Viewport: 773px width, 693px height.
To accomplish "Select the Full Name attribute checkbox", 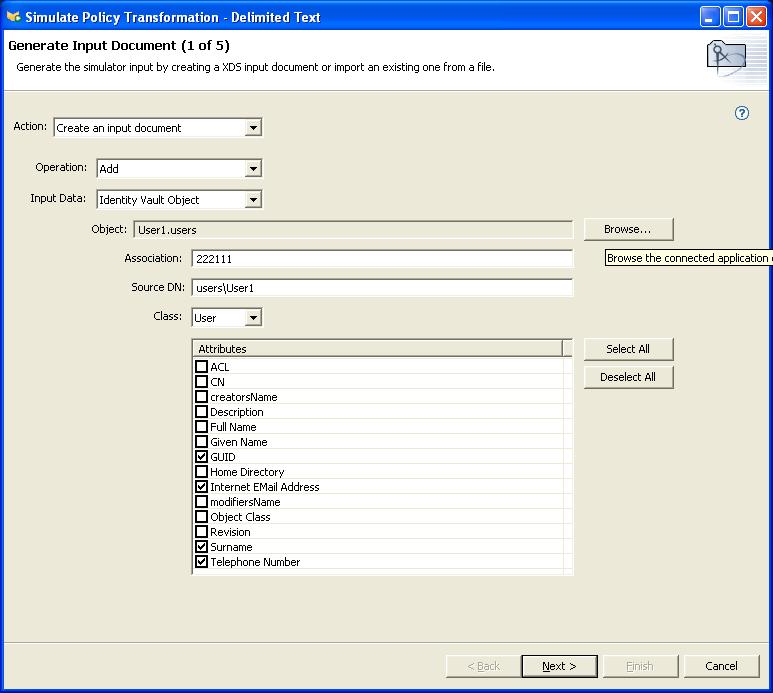I will (x=201, y=427).
